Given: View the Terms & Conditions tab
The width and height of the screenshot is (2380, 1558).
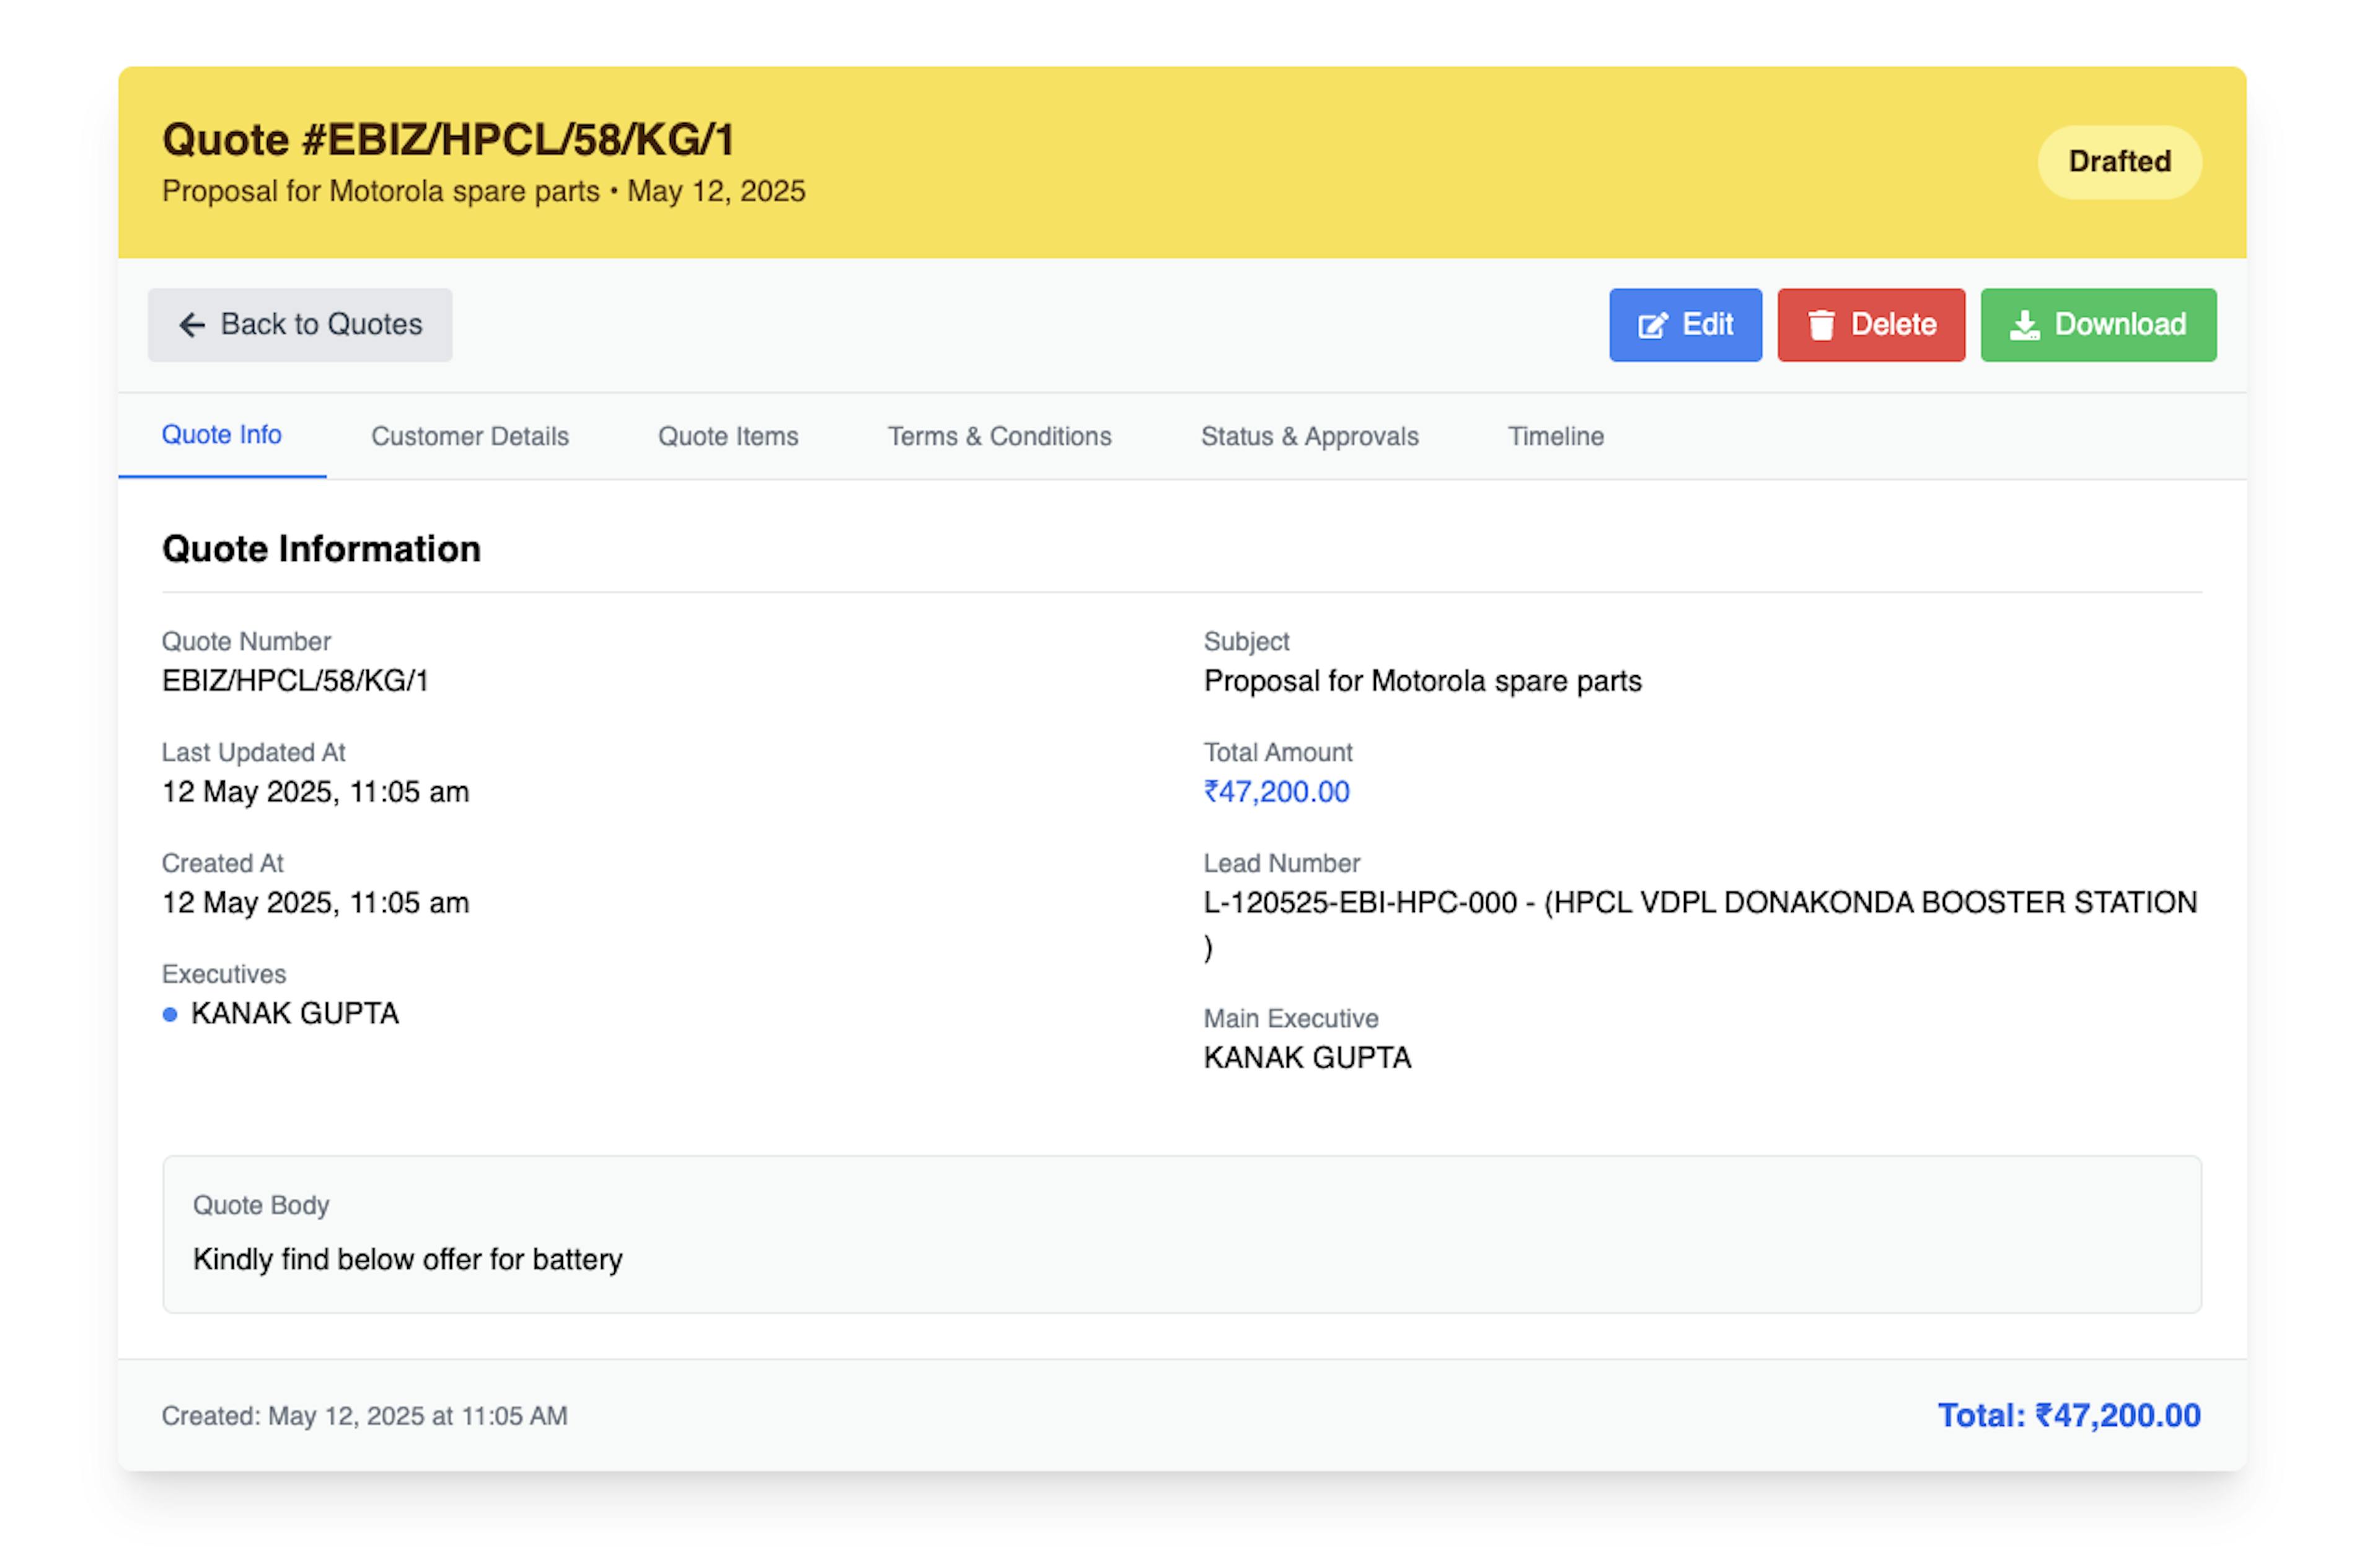Looking at the screenshot, I should (x=999, y=436).
